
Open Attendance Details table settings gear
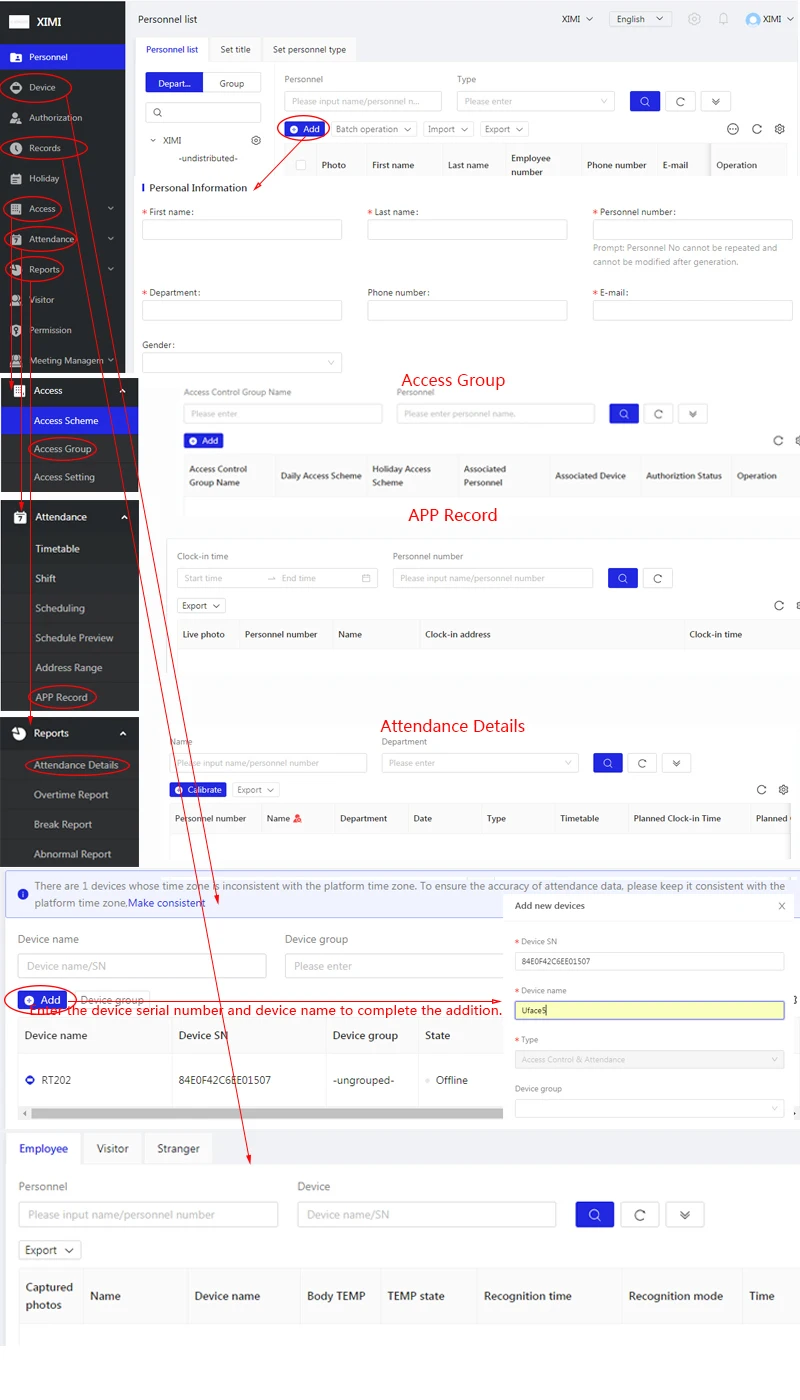click(783, 790)
